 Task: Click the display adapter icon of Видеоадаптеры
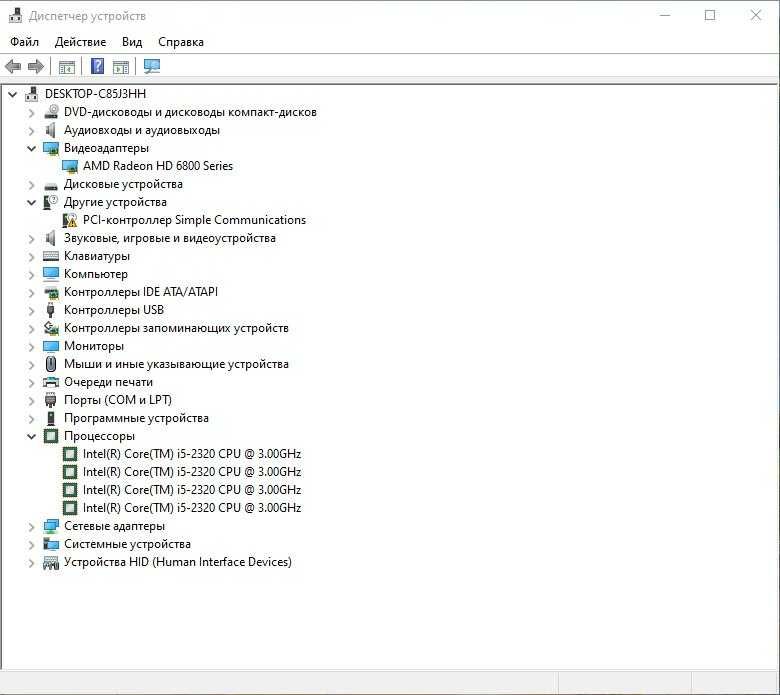51,148
